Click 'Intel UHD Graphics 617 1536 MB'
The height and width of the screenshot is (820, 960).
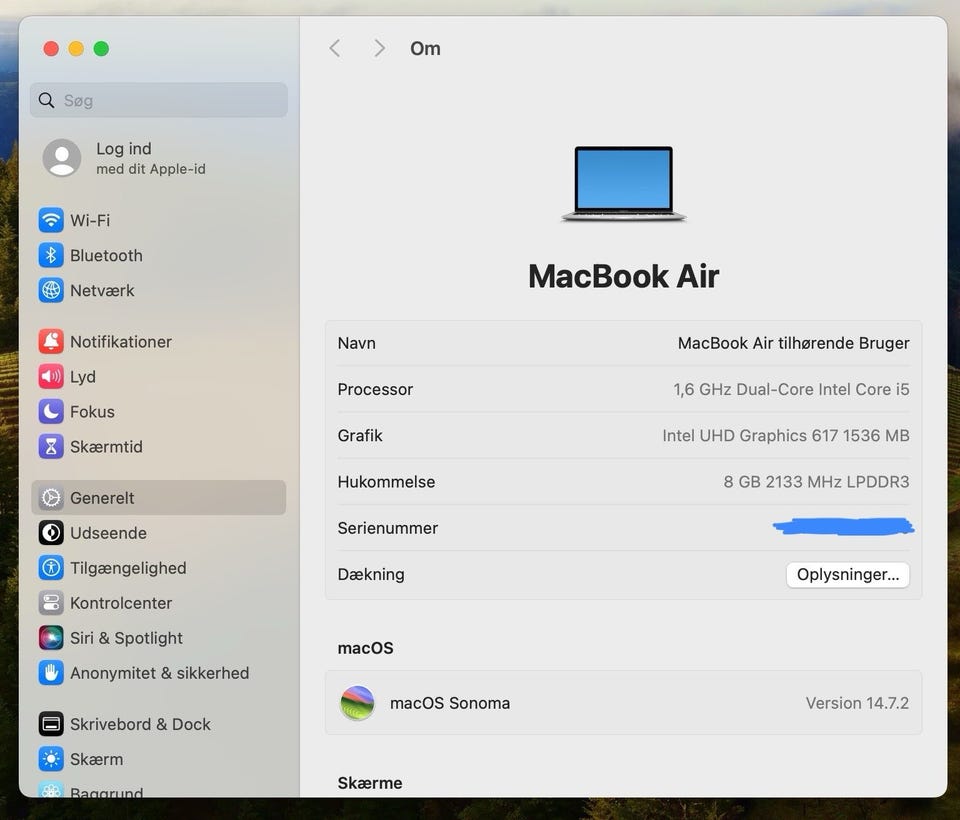pyautogui.click(x=786, y=435)
